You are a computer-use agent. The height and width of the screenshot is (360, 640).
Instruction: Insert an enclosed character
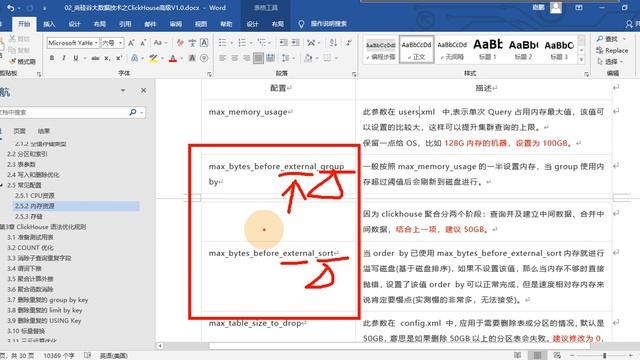coord(204,58)
